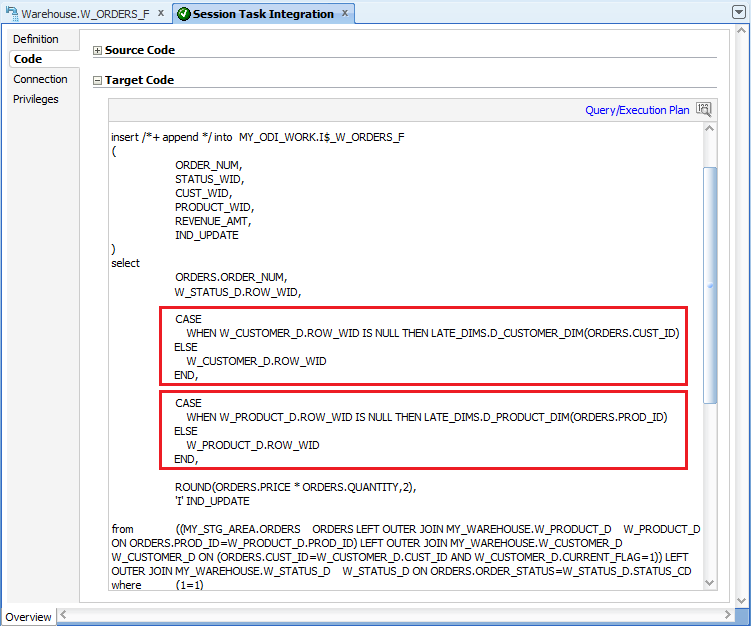Collapse the Target Code section

point(97,80)
